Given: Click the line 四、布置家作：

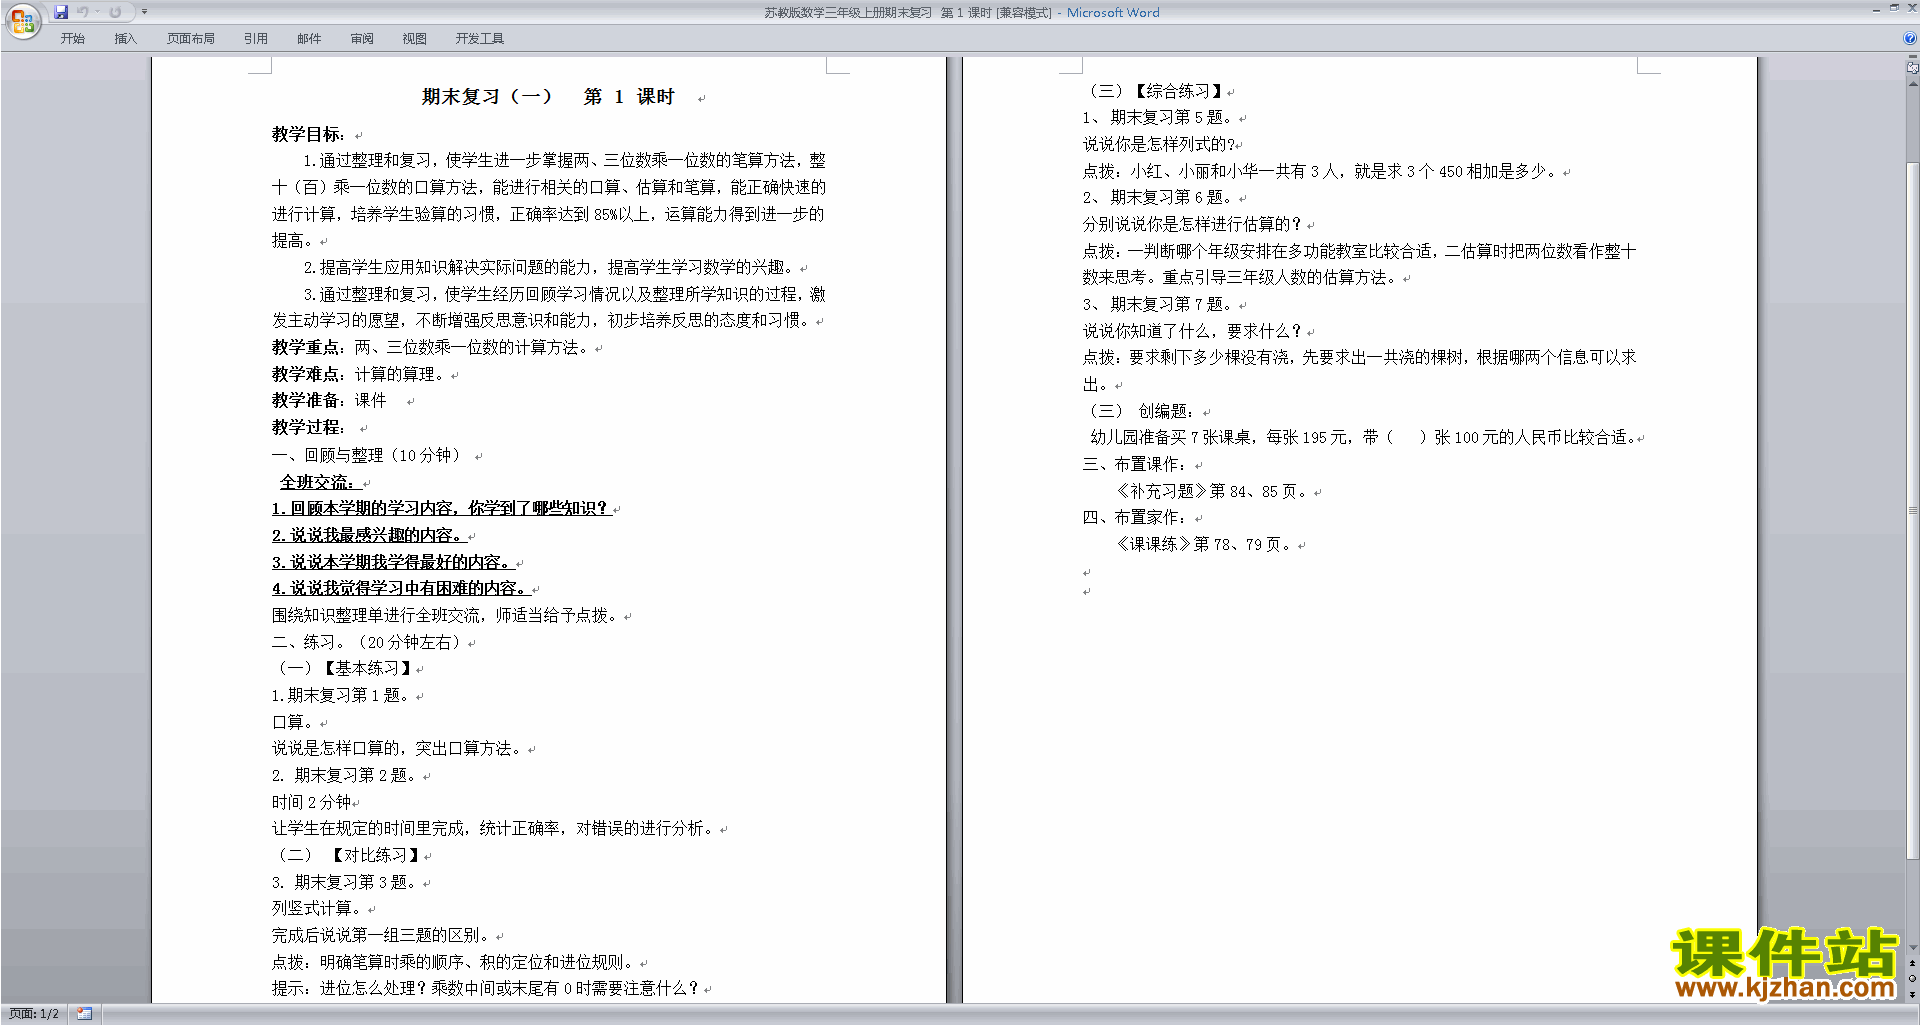Looking at the screenshot, I should click(1136, 517).
